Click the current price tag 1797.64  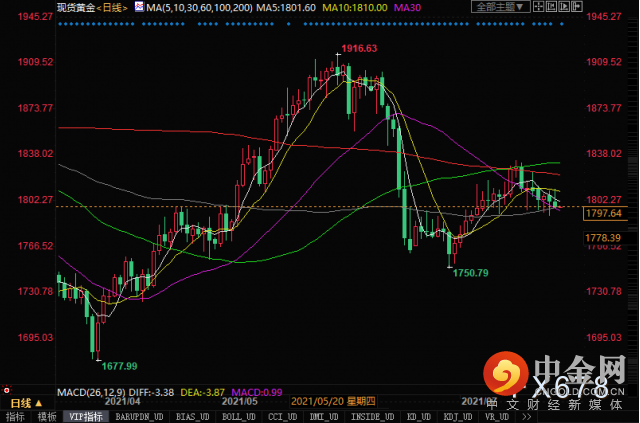click(x=604, y=213)
